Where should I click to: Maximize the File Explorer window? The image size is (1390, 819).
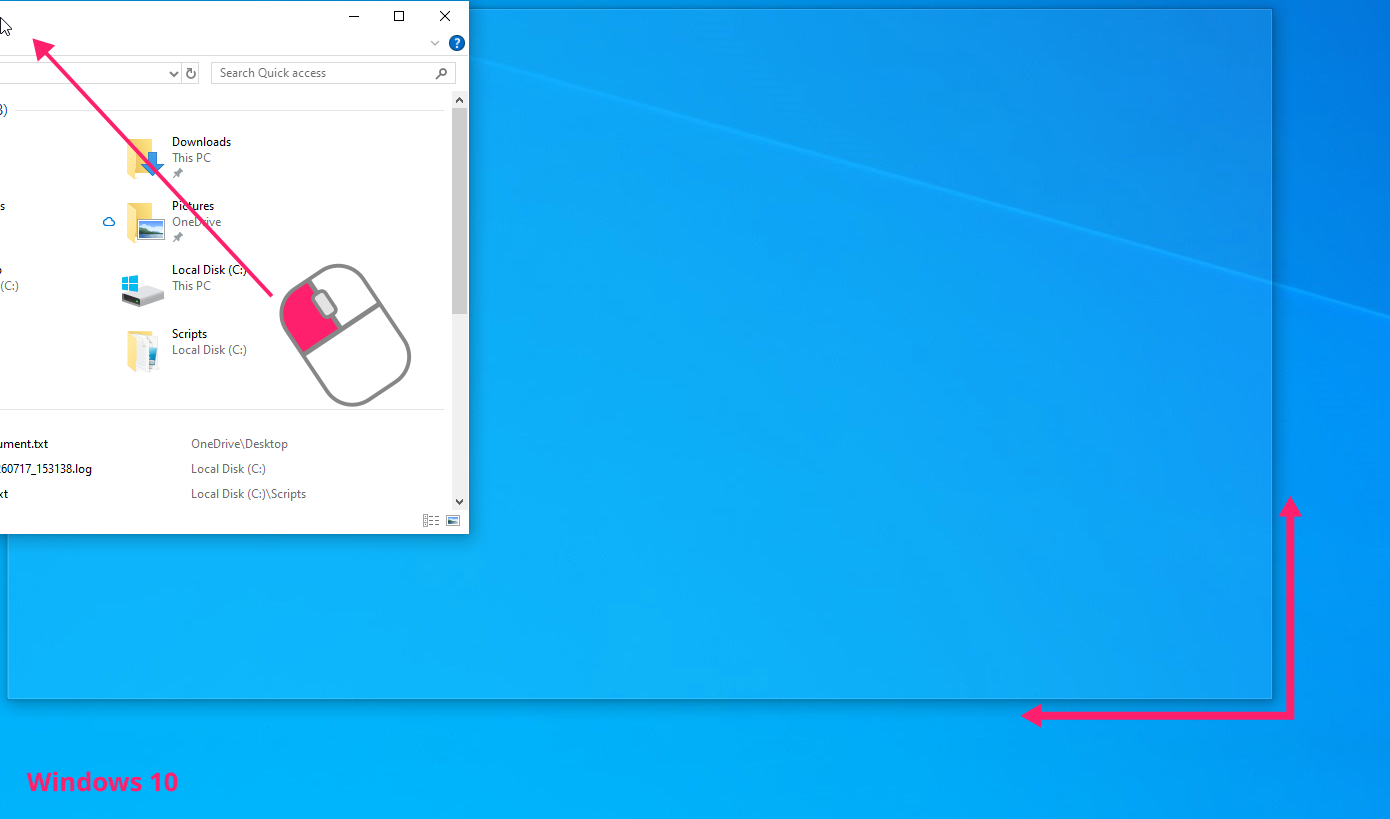[x=399, y=16]
